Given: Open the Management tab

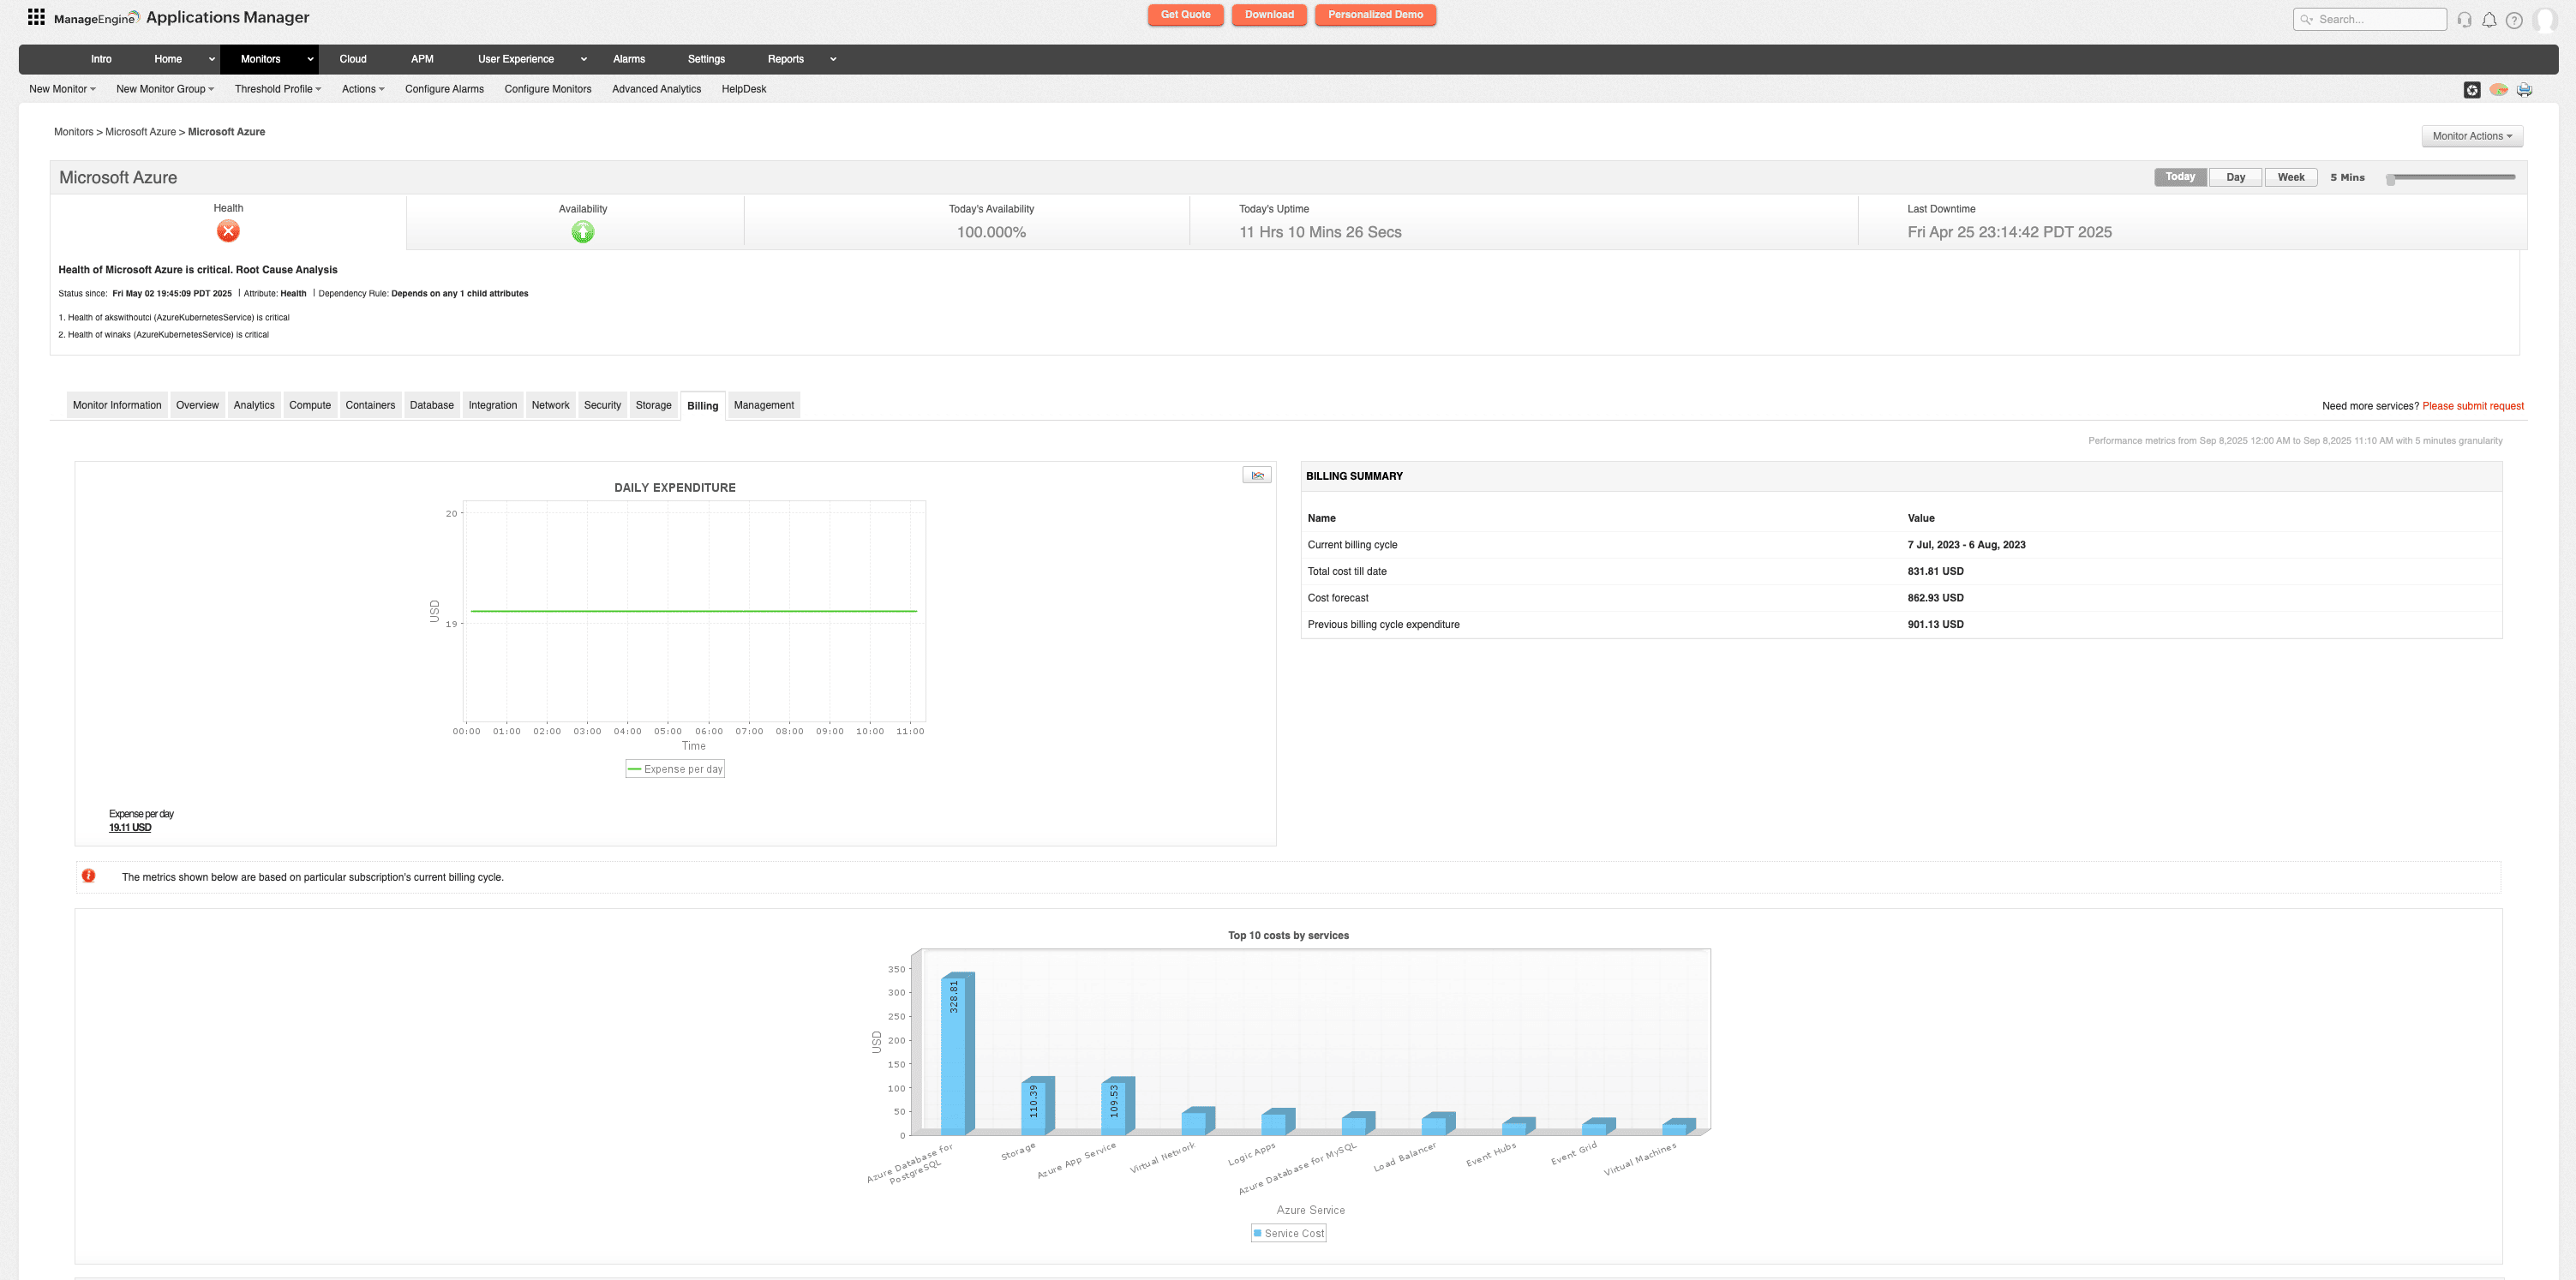Looking at the screenshot, I should click(763, 405).
